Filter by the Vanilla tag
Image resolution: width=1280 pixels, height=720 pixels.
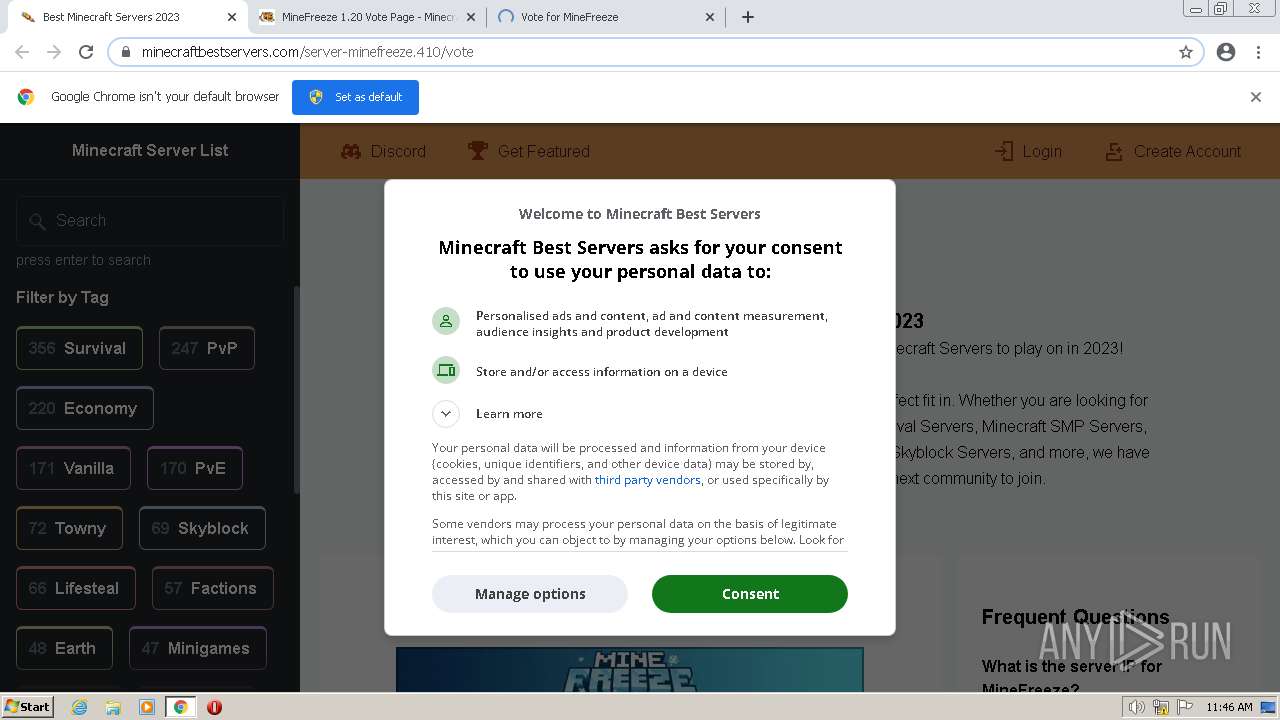pos(73,468)
